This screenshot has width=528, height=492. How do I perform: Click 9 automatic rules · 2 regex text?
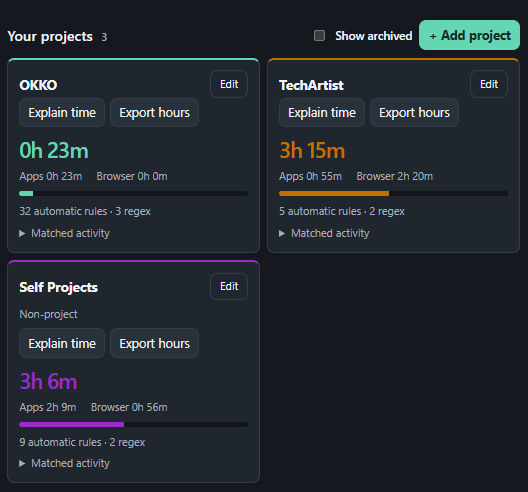pyautogui.click(x=82, y=442)
